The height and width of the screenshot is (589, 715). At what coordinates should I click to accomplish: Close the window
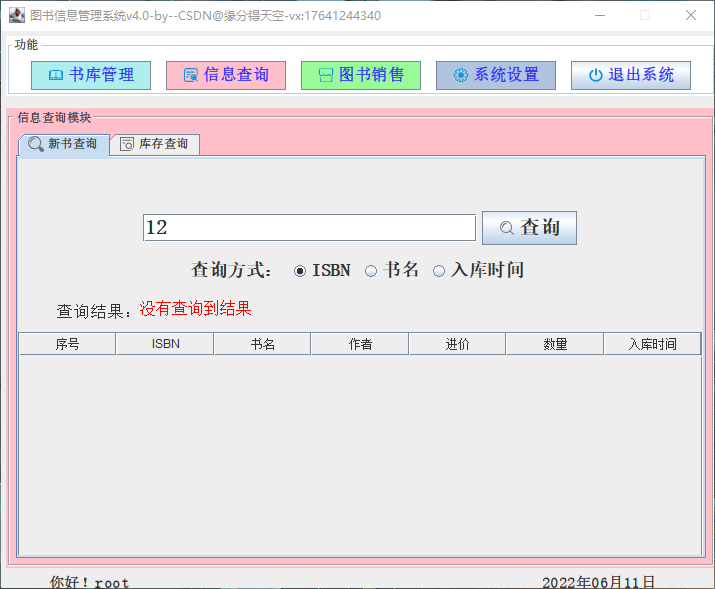(691, 16)
